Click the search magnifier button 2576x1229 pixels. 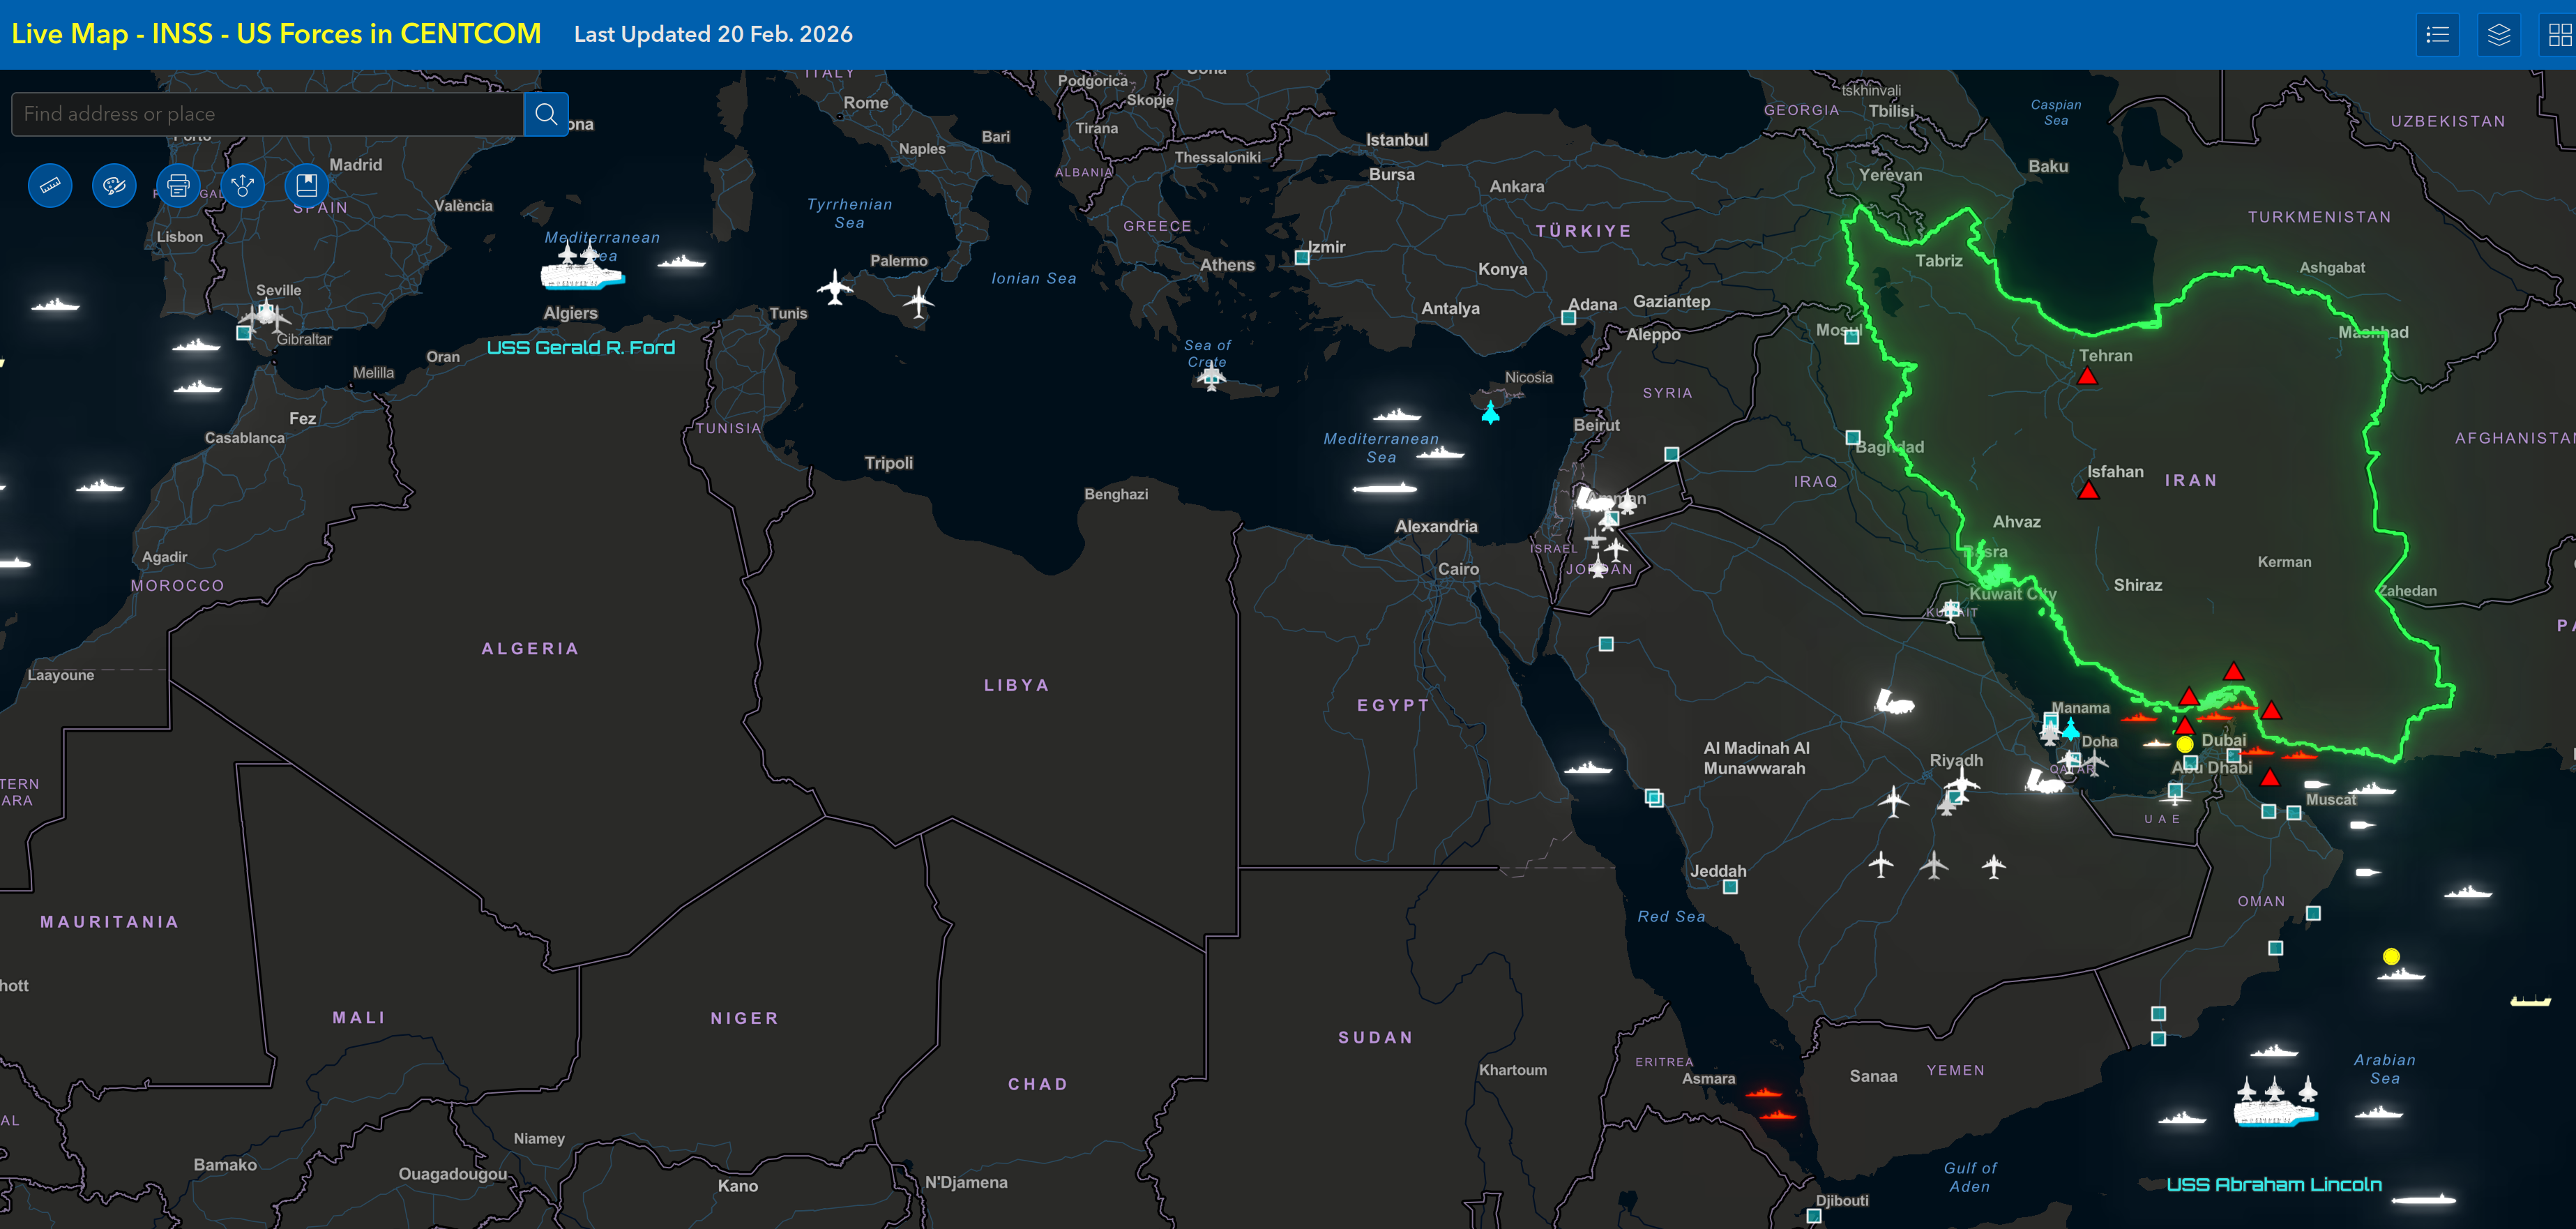546,114
